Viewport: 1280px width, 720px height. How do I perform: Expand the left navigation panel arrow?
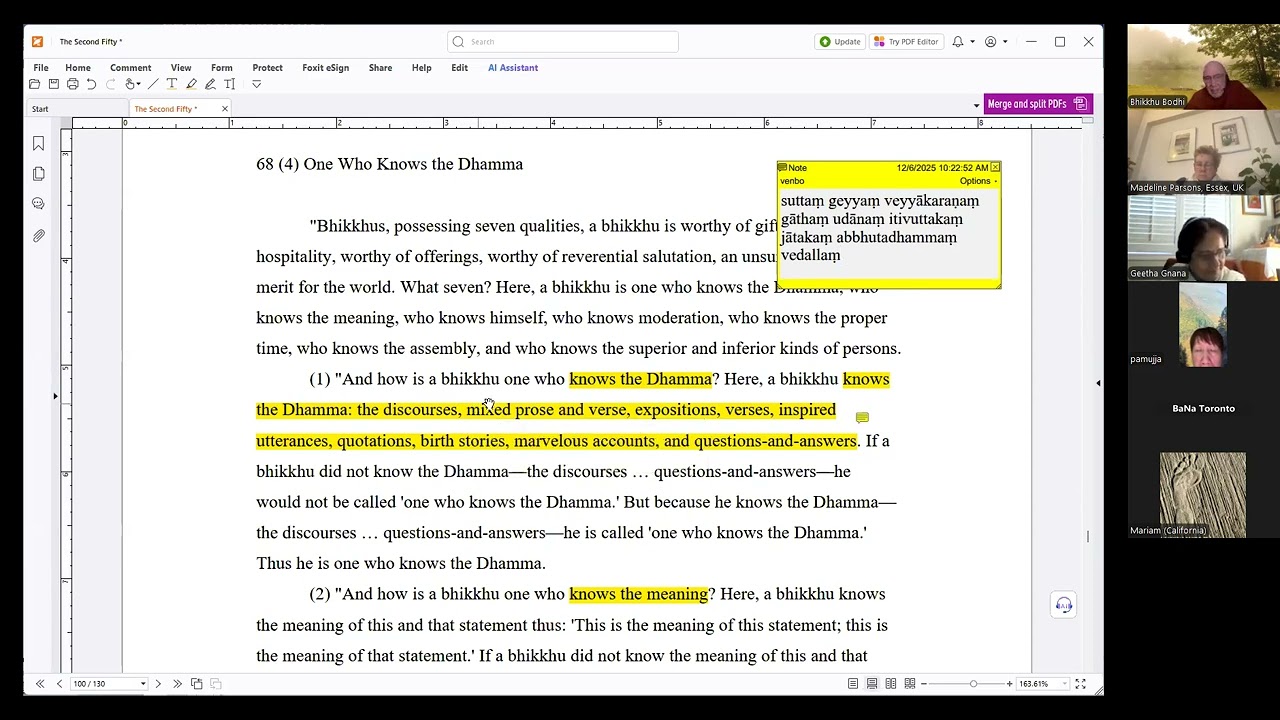click(x=56, y=397)
